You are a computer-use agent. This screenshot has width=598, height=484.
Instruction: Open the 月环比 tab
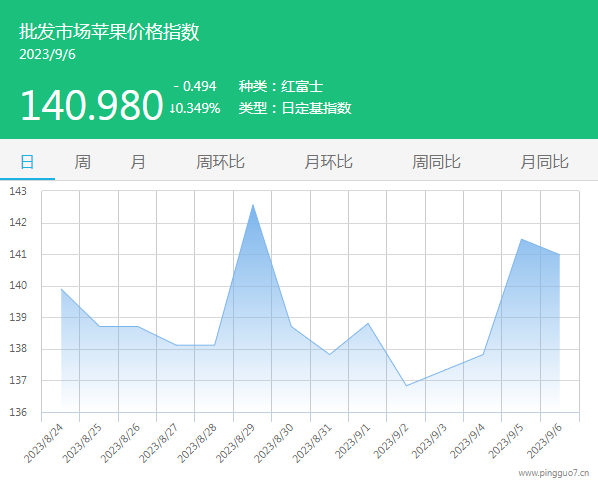[328, 162]
